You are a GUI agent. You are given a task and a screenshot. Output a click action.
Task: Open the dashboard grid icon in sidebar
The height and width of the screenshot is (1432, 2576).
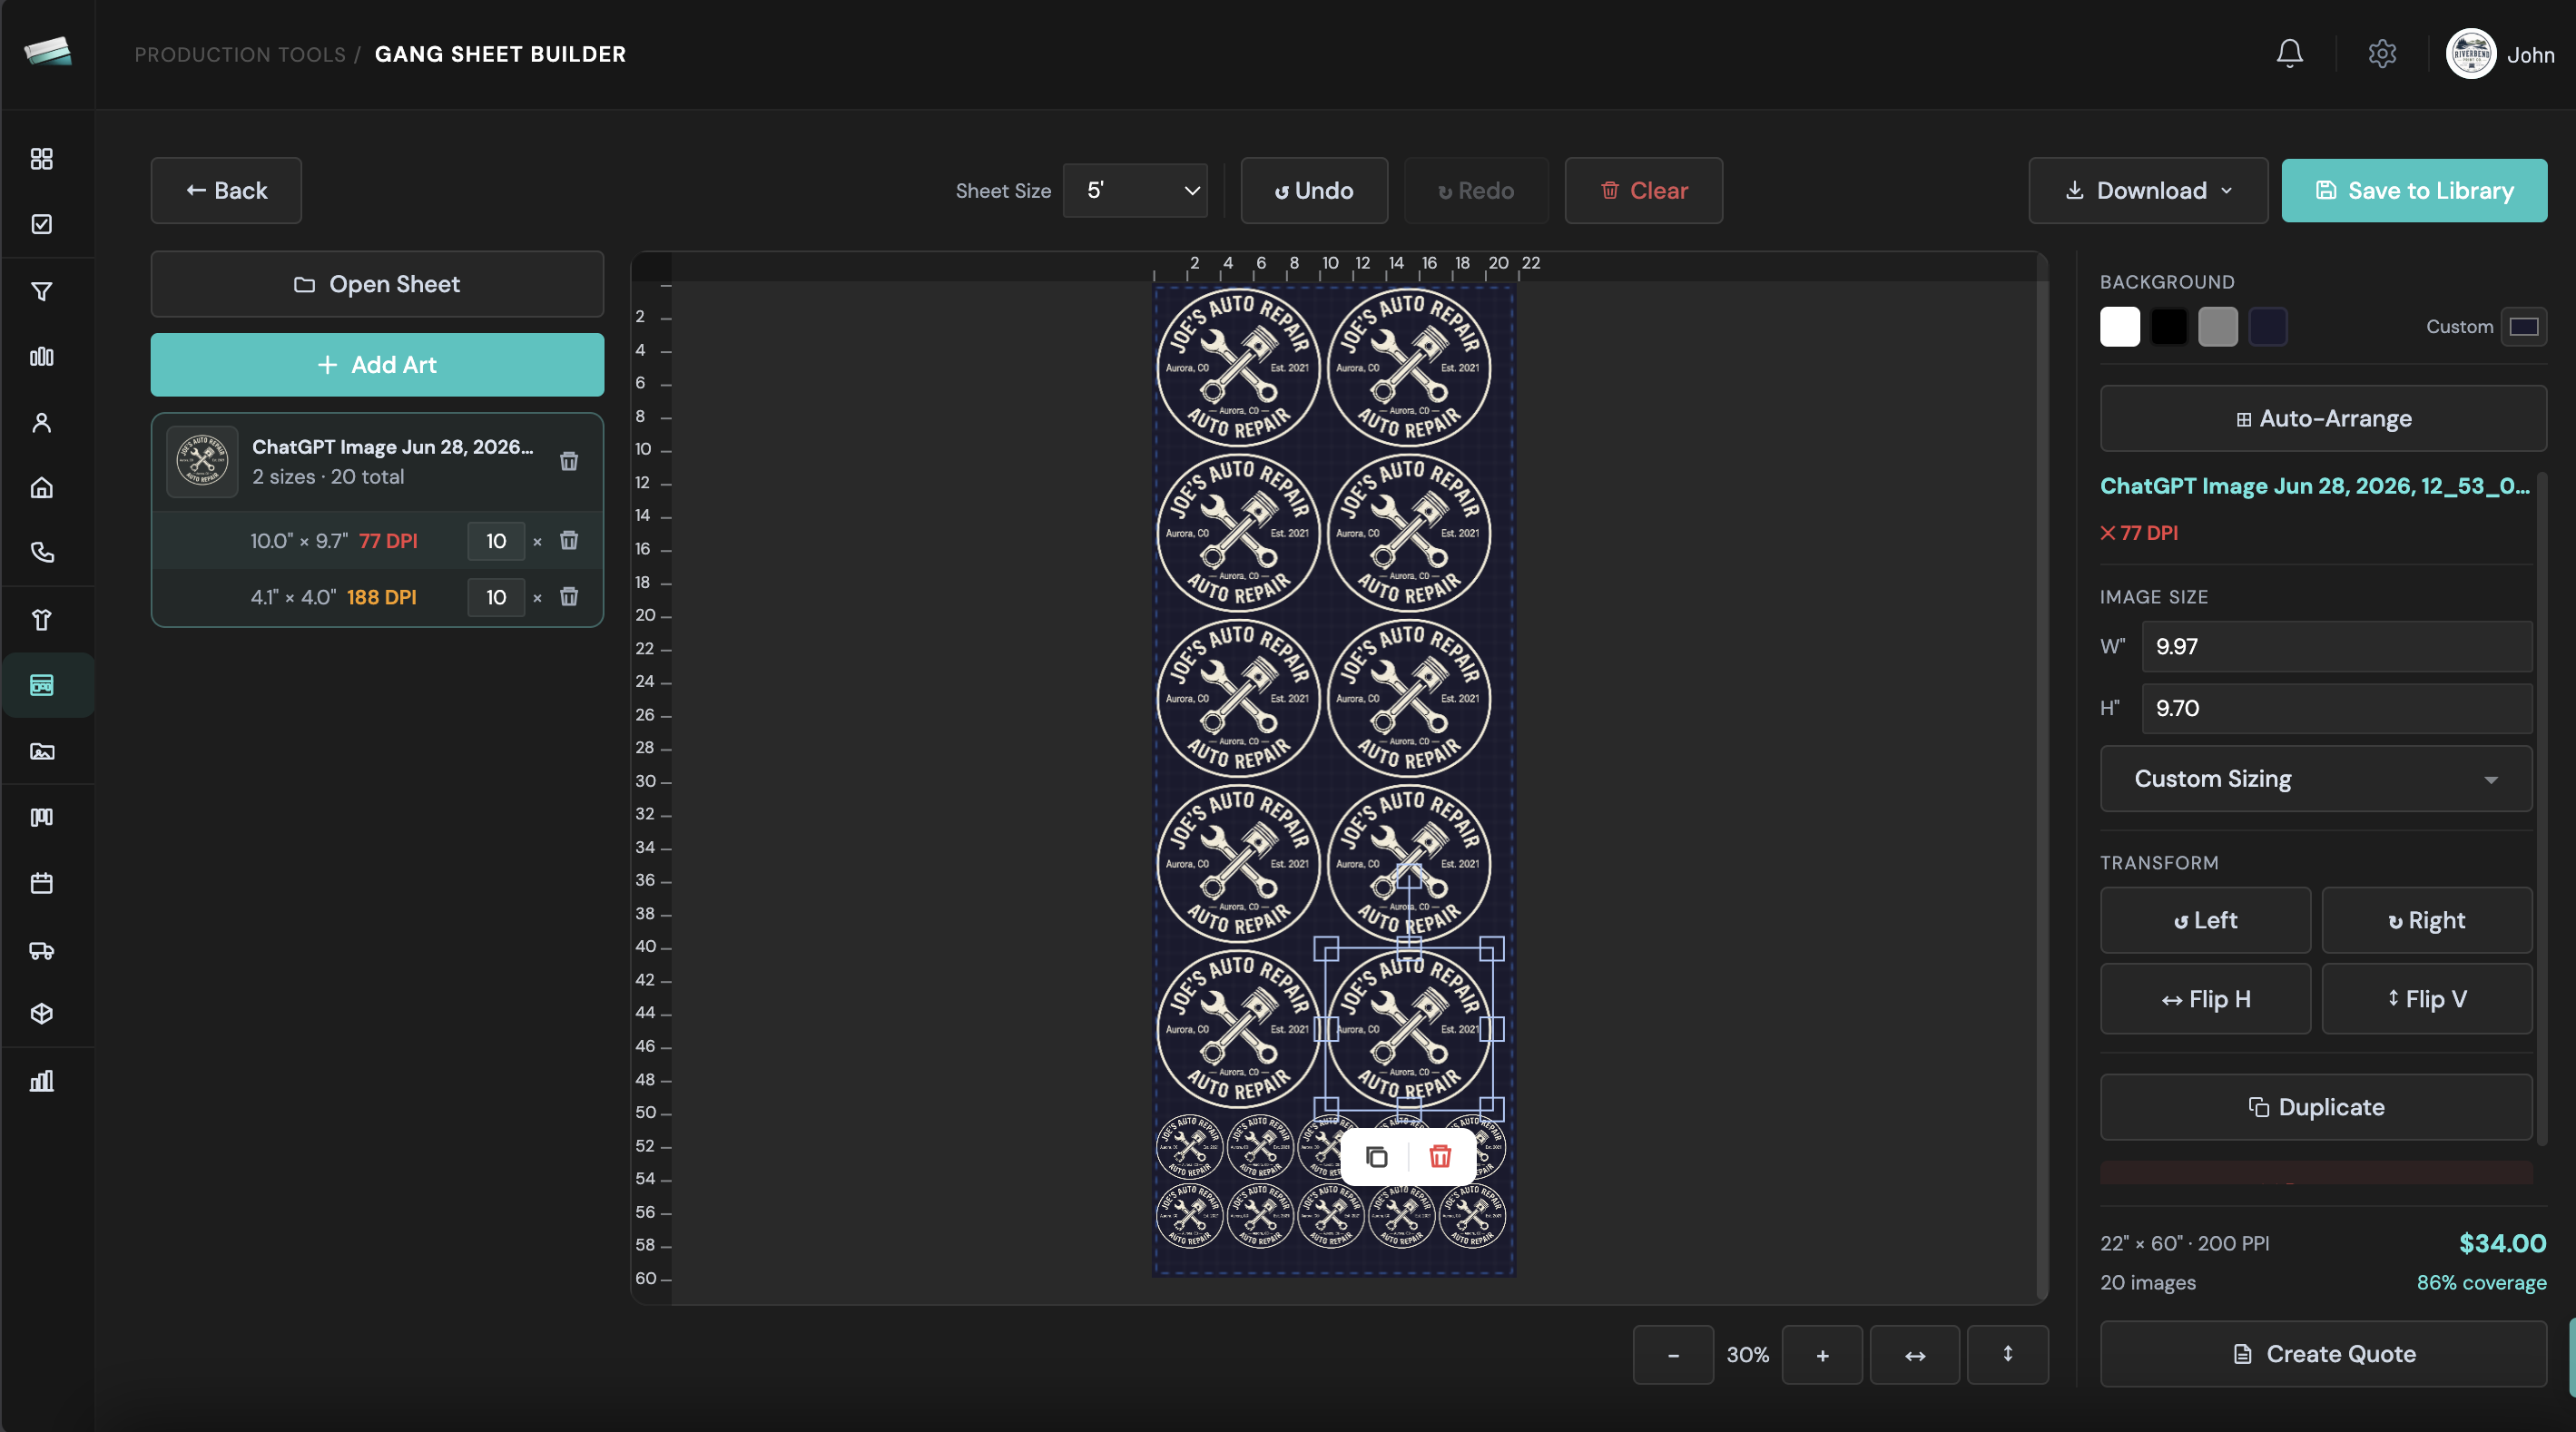(x=41, y=159)
